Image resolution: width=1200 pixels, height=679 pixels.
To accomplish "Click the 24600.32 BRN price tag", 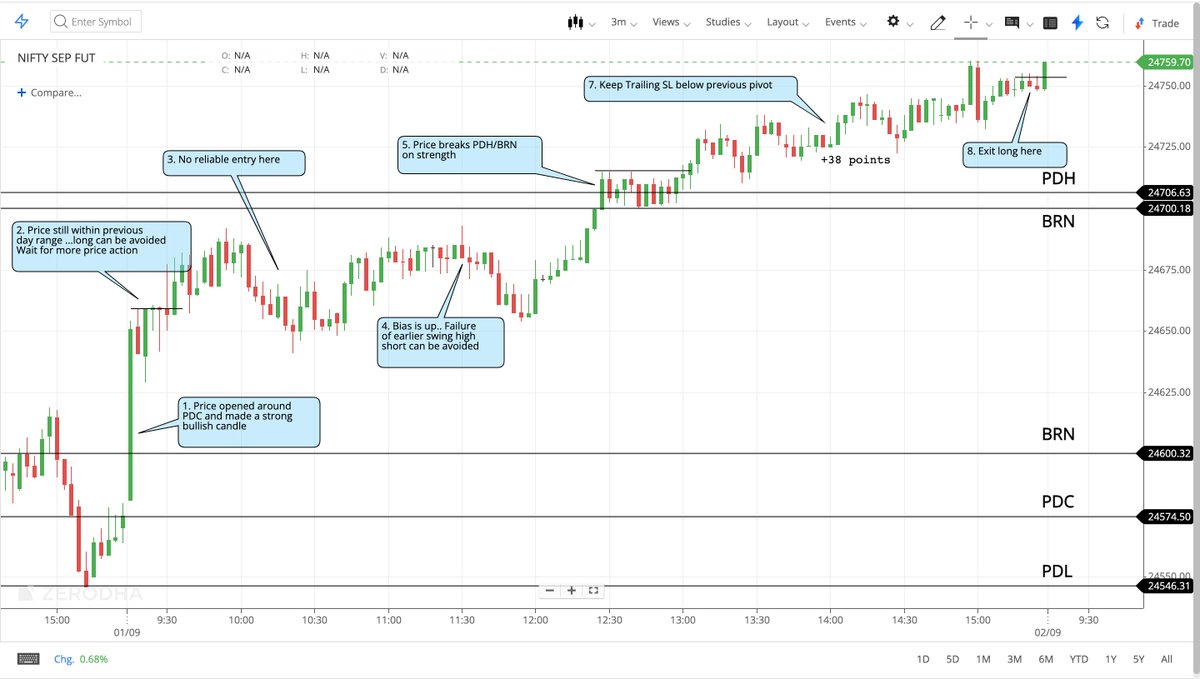I will (1166, 453).
